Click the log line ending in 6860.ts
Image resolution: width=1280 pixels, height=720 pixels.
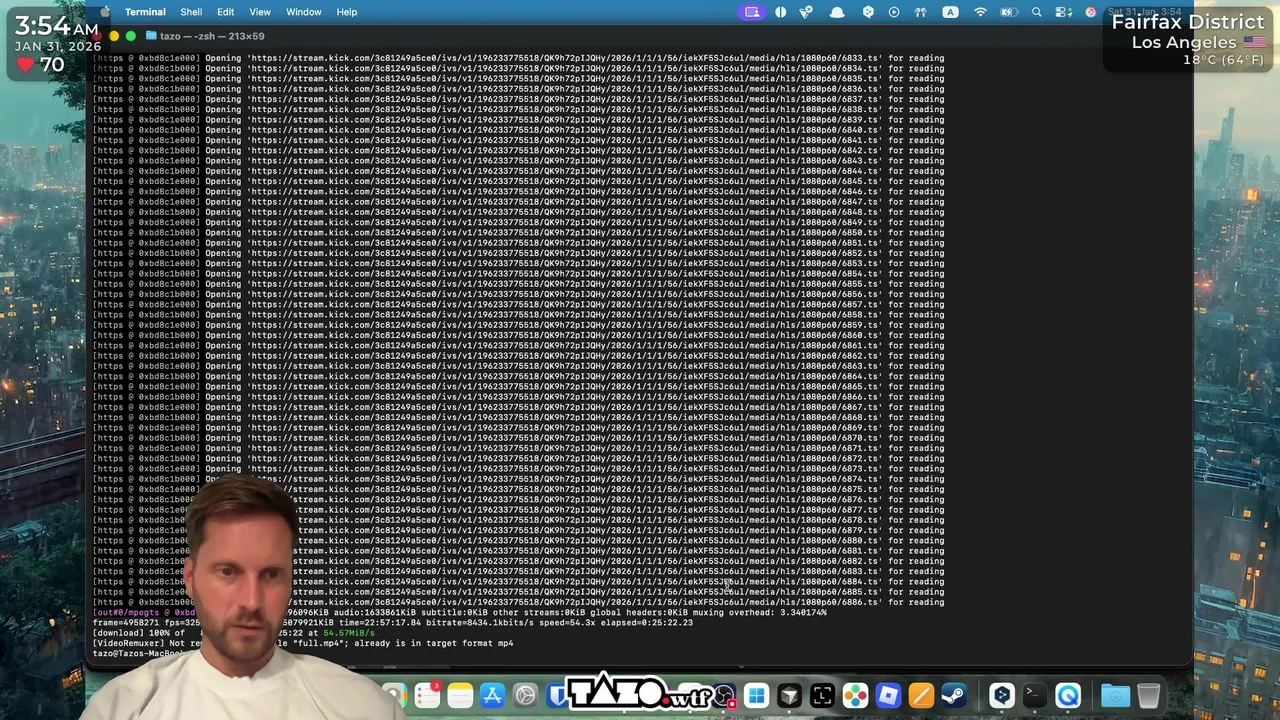click(x=519, y=335)
